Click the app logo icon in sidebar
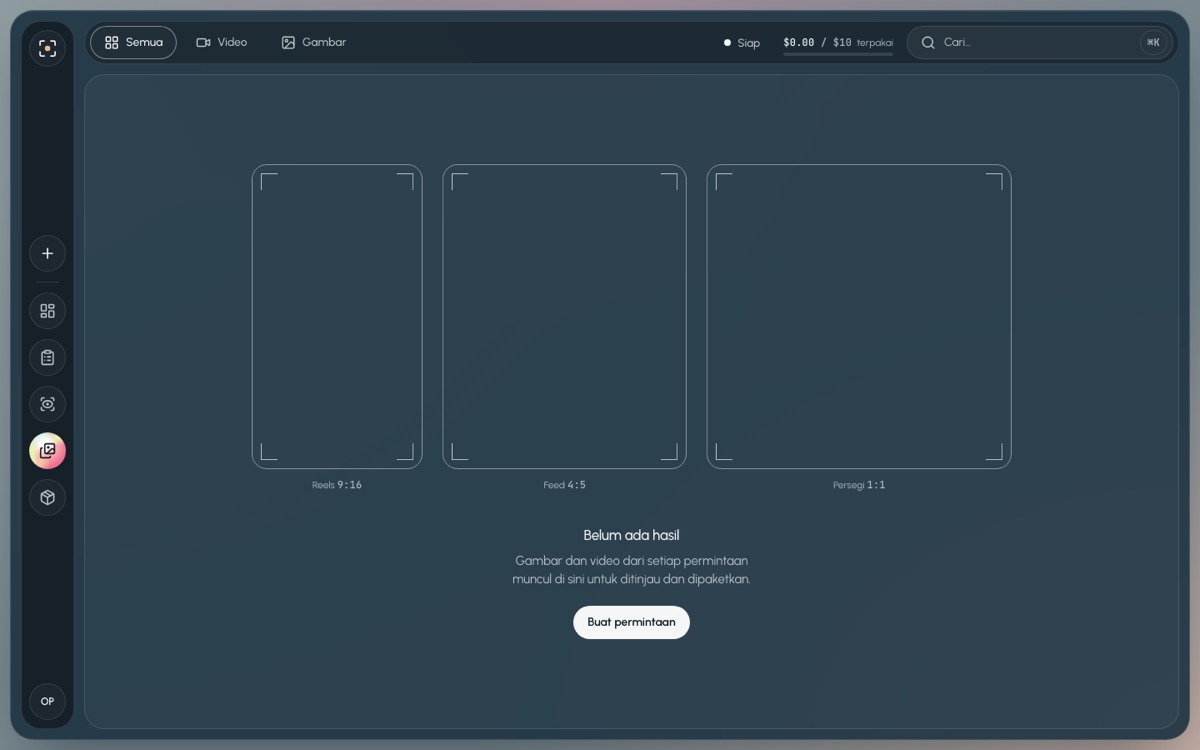Viewport: 1200px width, 750px height. [47, 48]
